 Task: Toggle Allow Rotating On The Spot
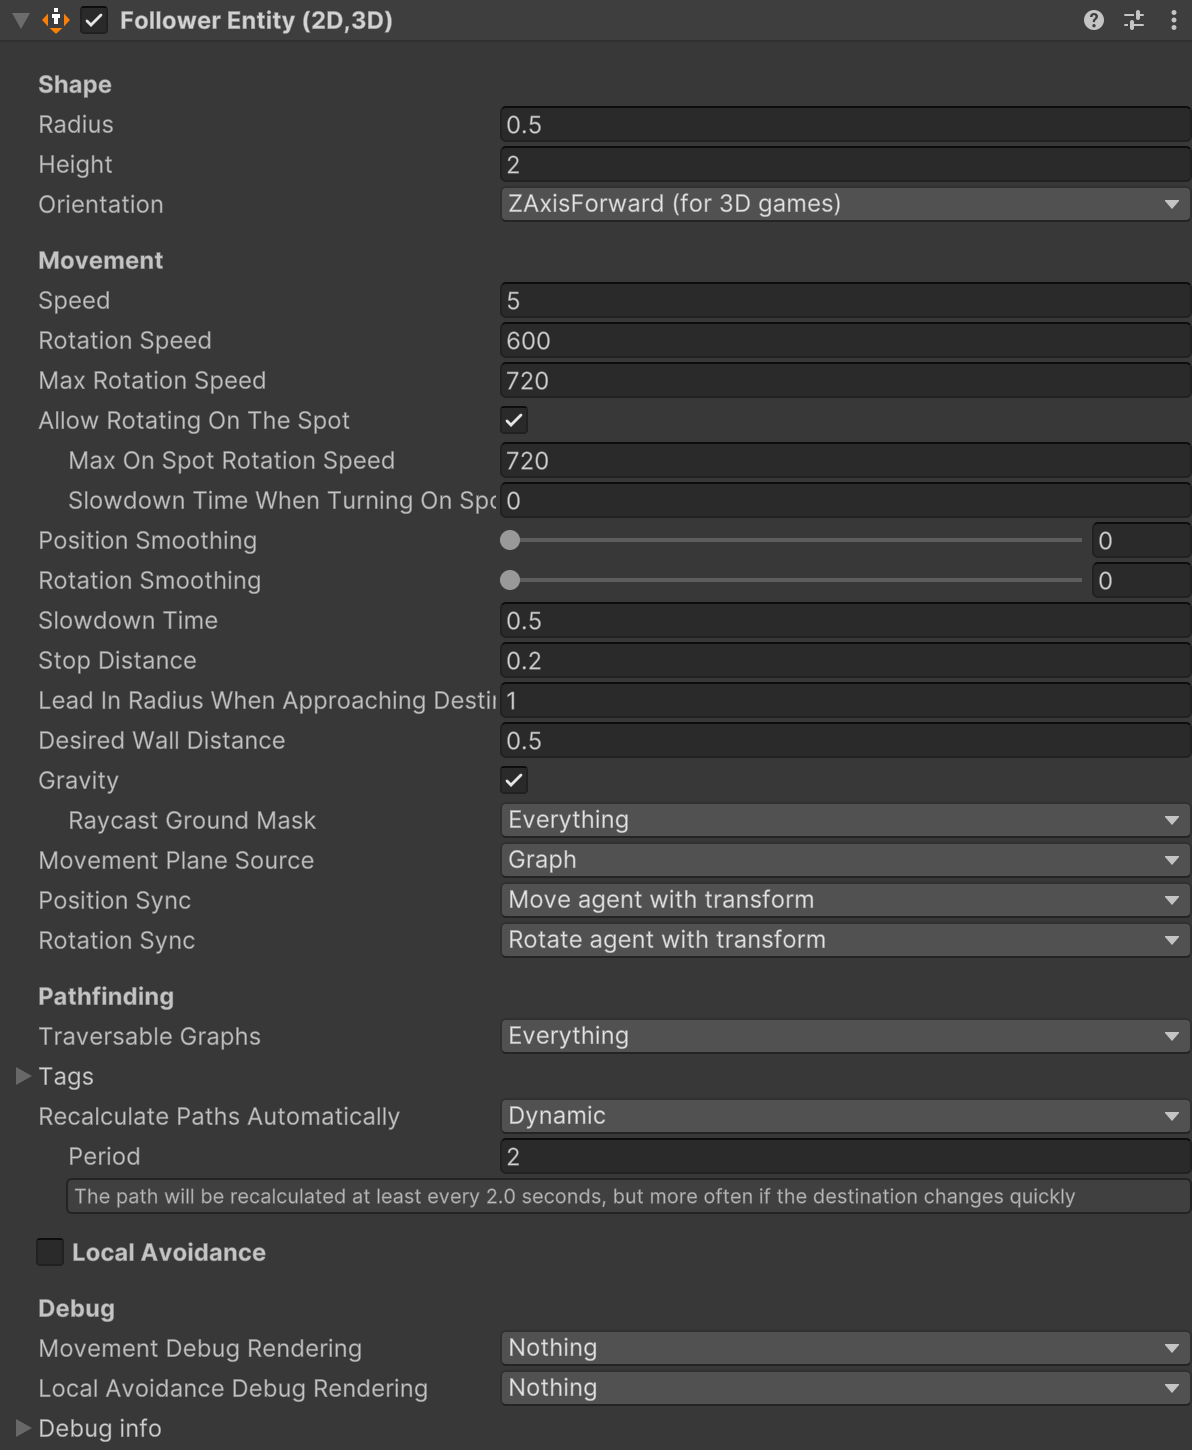(x=514, y=421)
